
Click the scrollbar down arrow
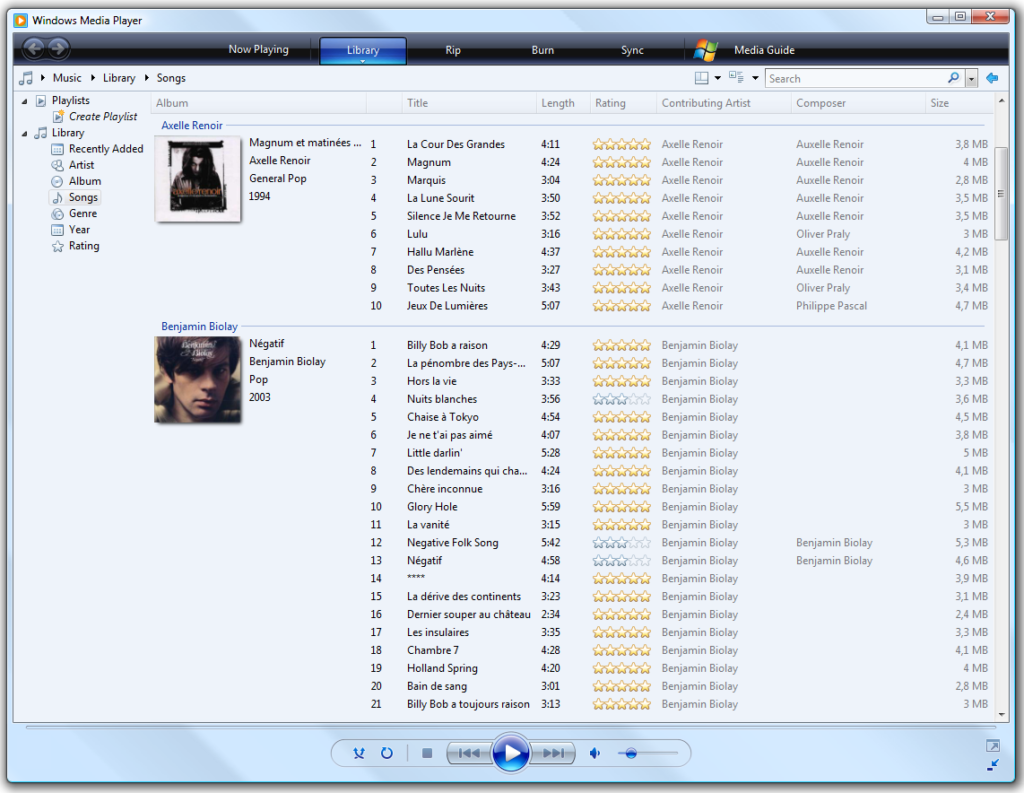coord(1002,714)
